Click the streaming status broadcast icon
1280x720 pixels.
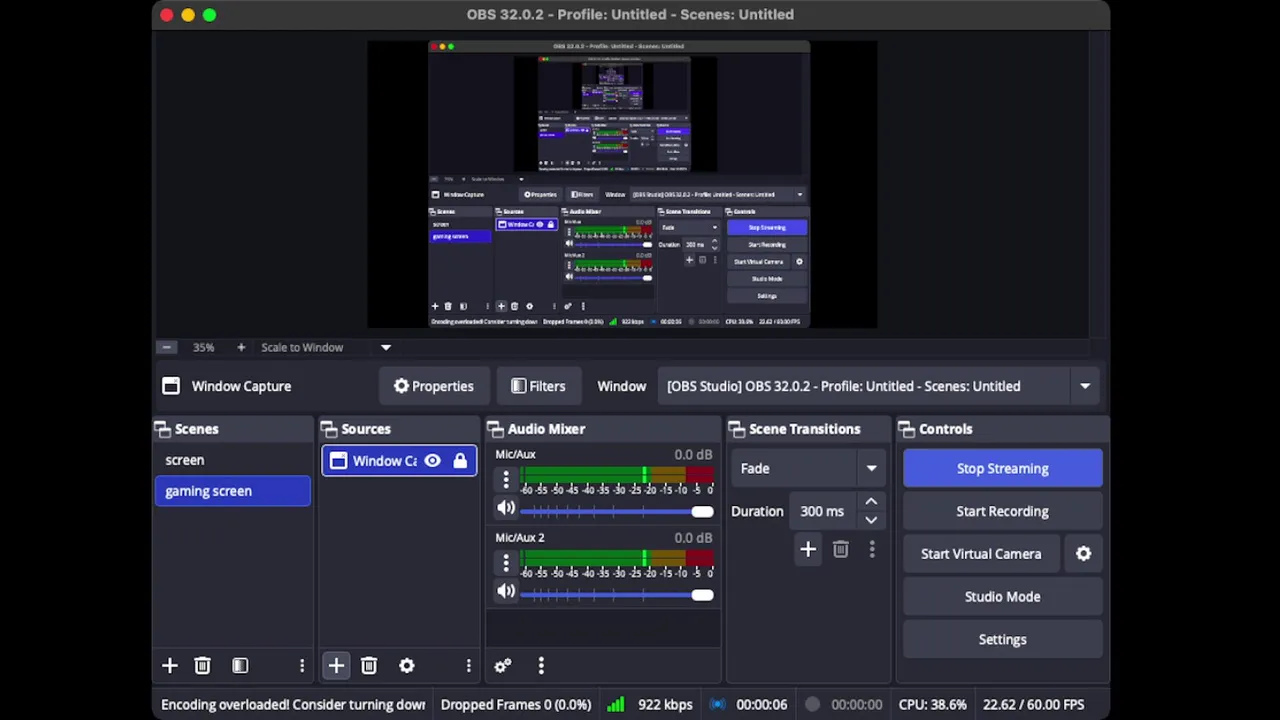(717, 705)
